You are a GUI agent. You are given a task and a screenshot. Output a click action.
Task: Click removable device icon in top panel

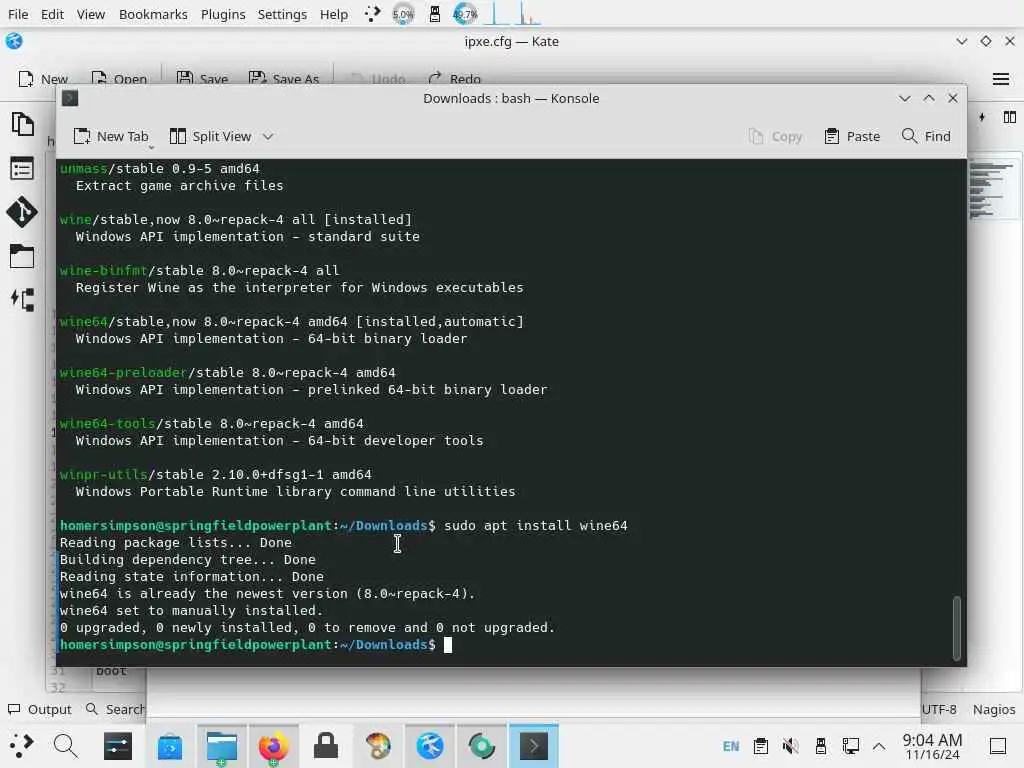pos(434,14)
